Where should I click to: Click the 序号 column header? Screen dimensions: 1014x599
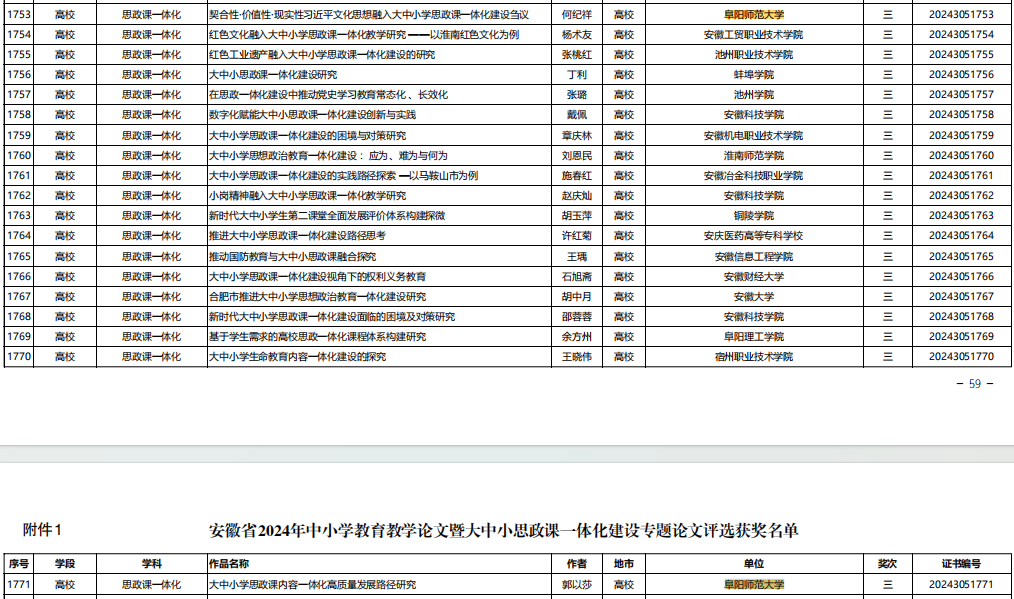coord(18,564)
